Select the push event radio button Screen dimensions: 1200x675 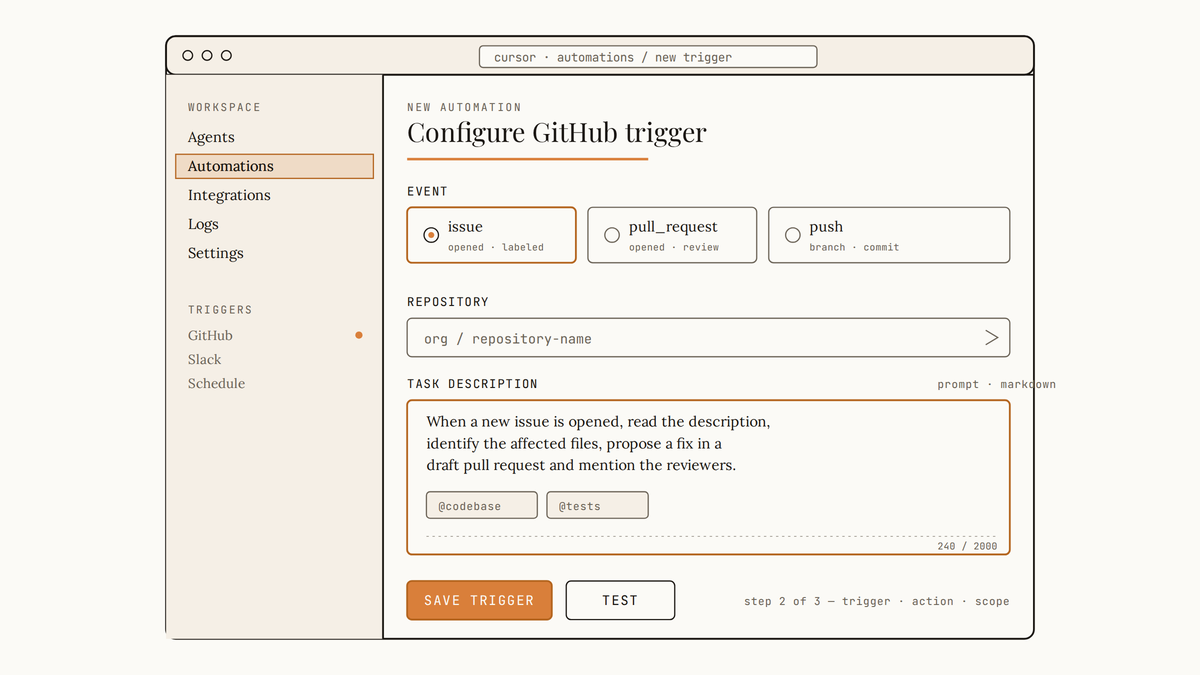click(793, 235)
